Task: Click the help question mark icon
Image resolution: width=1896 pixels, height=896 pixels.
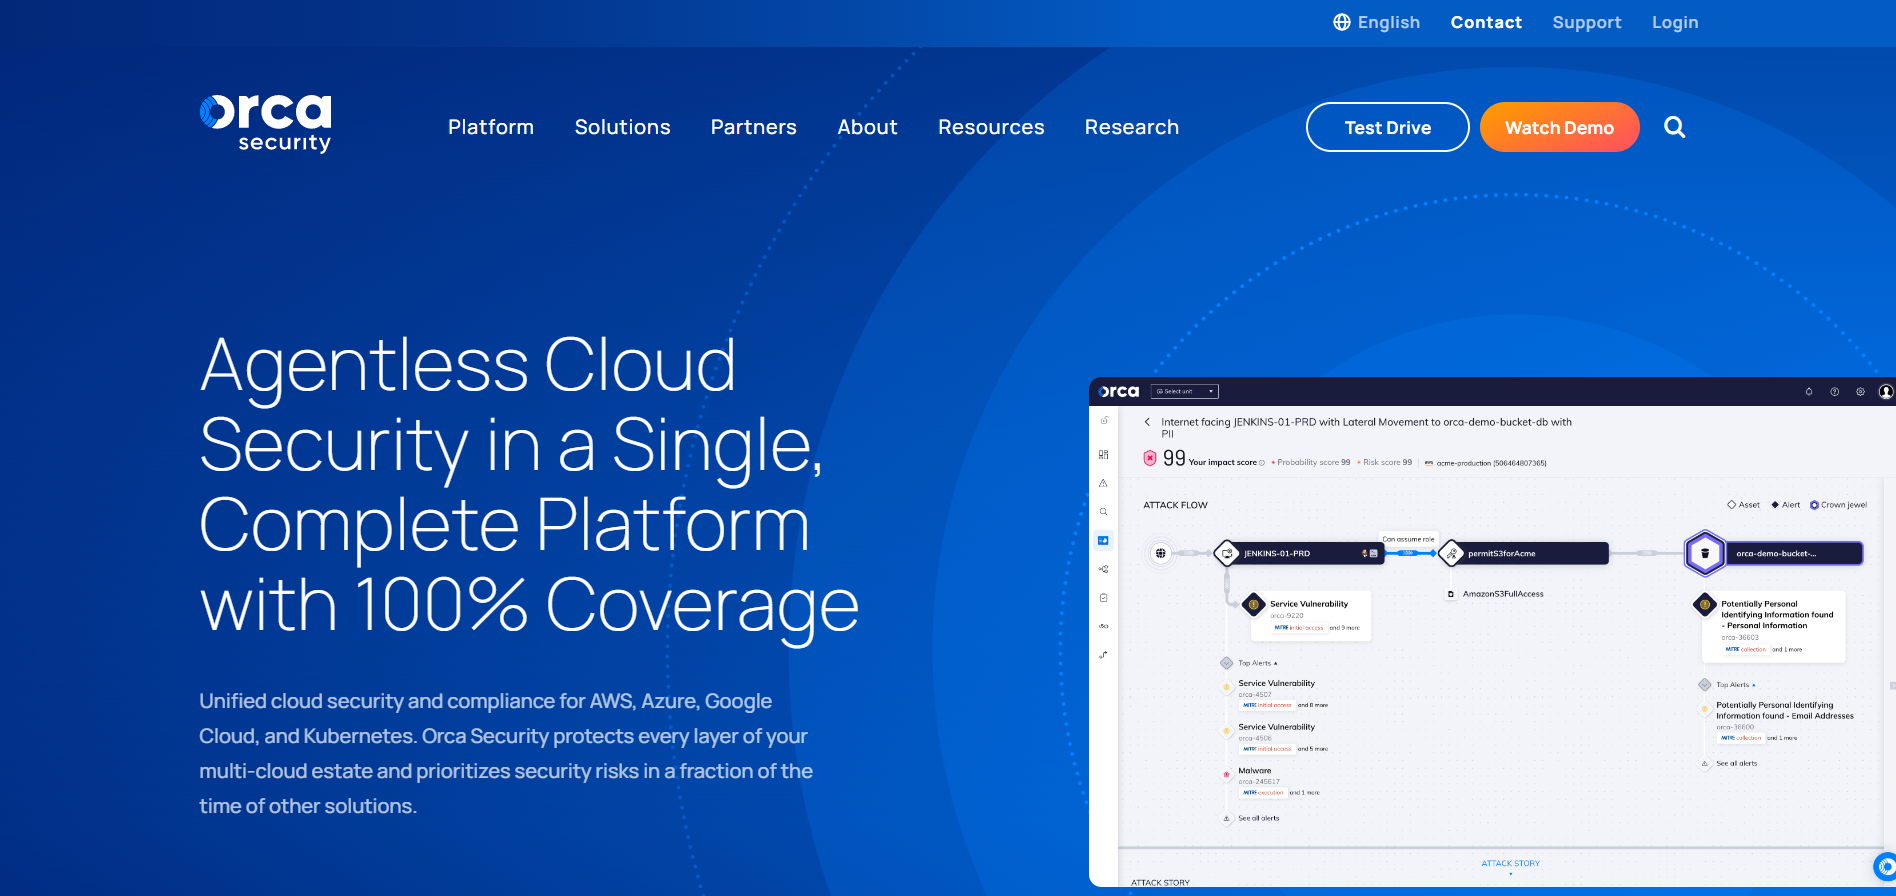Action: pos(1834,392)
